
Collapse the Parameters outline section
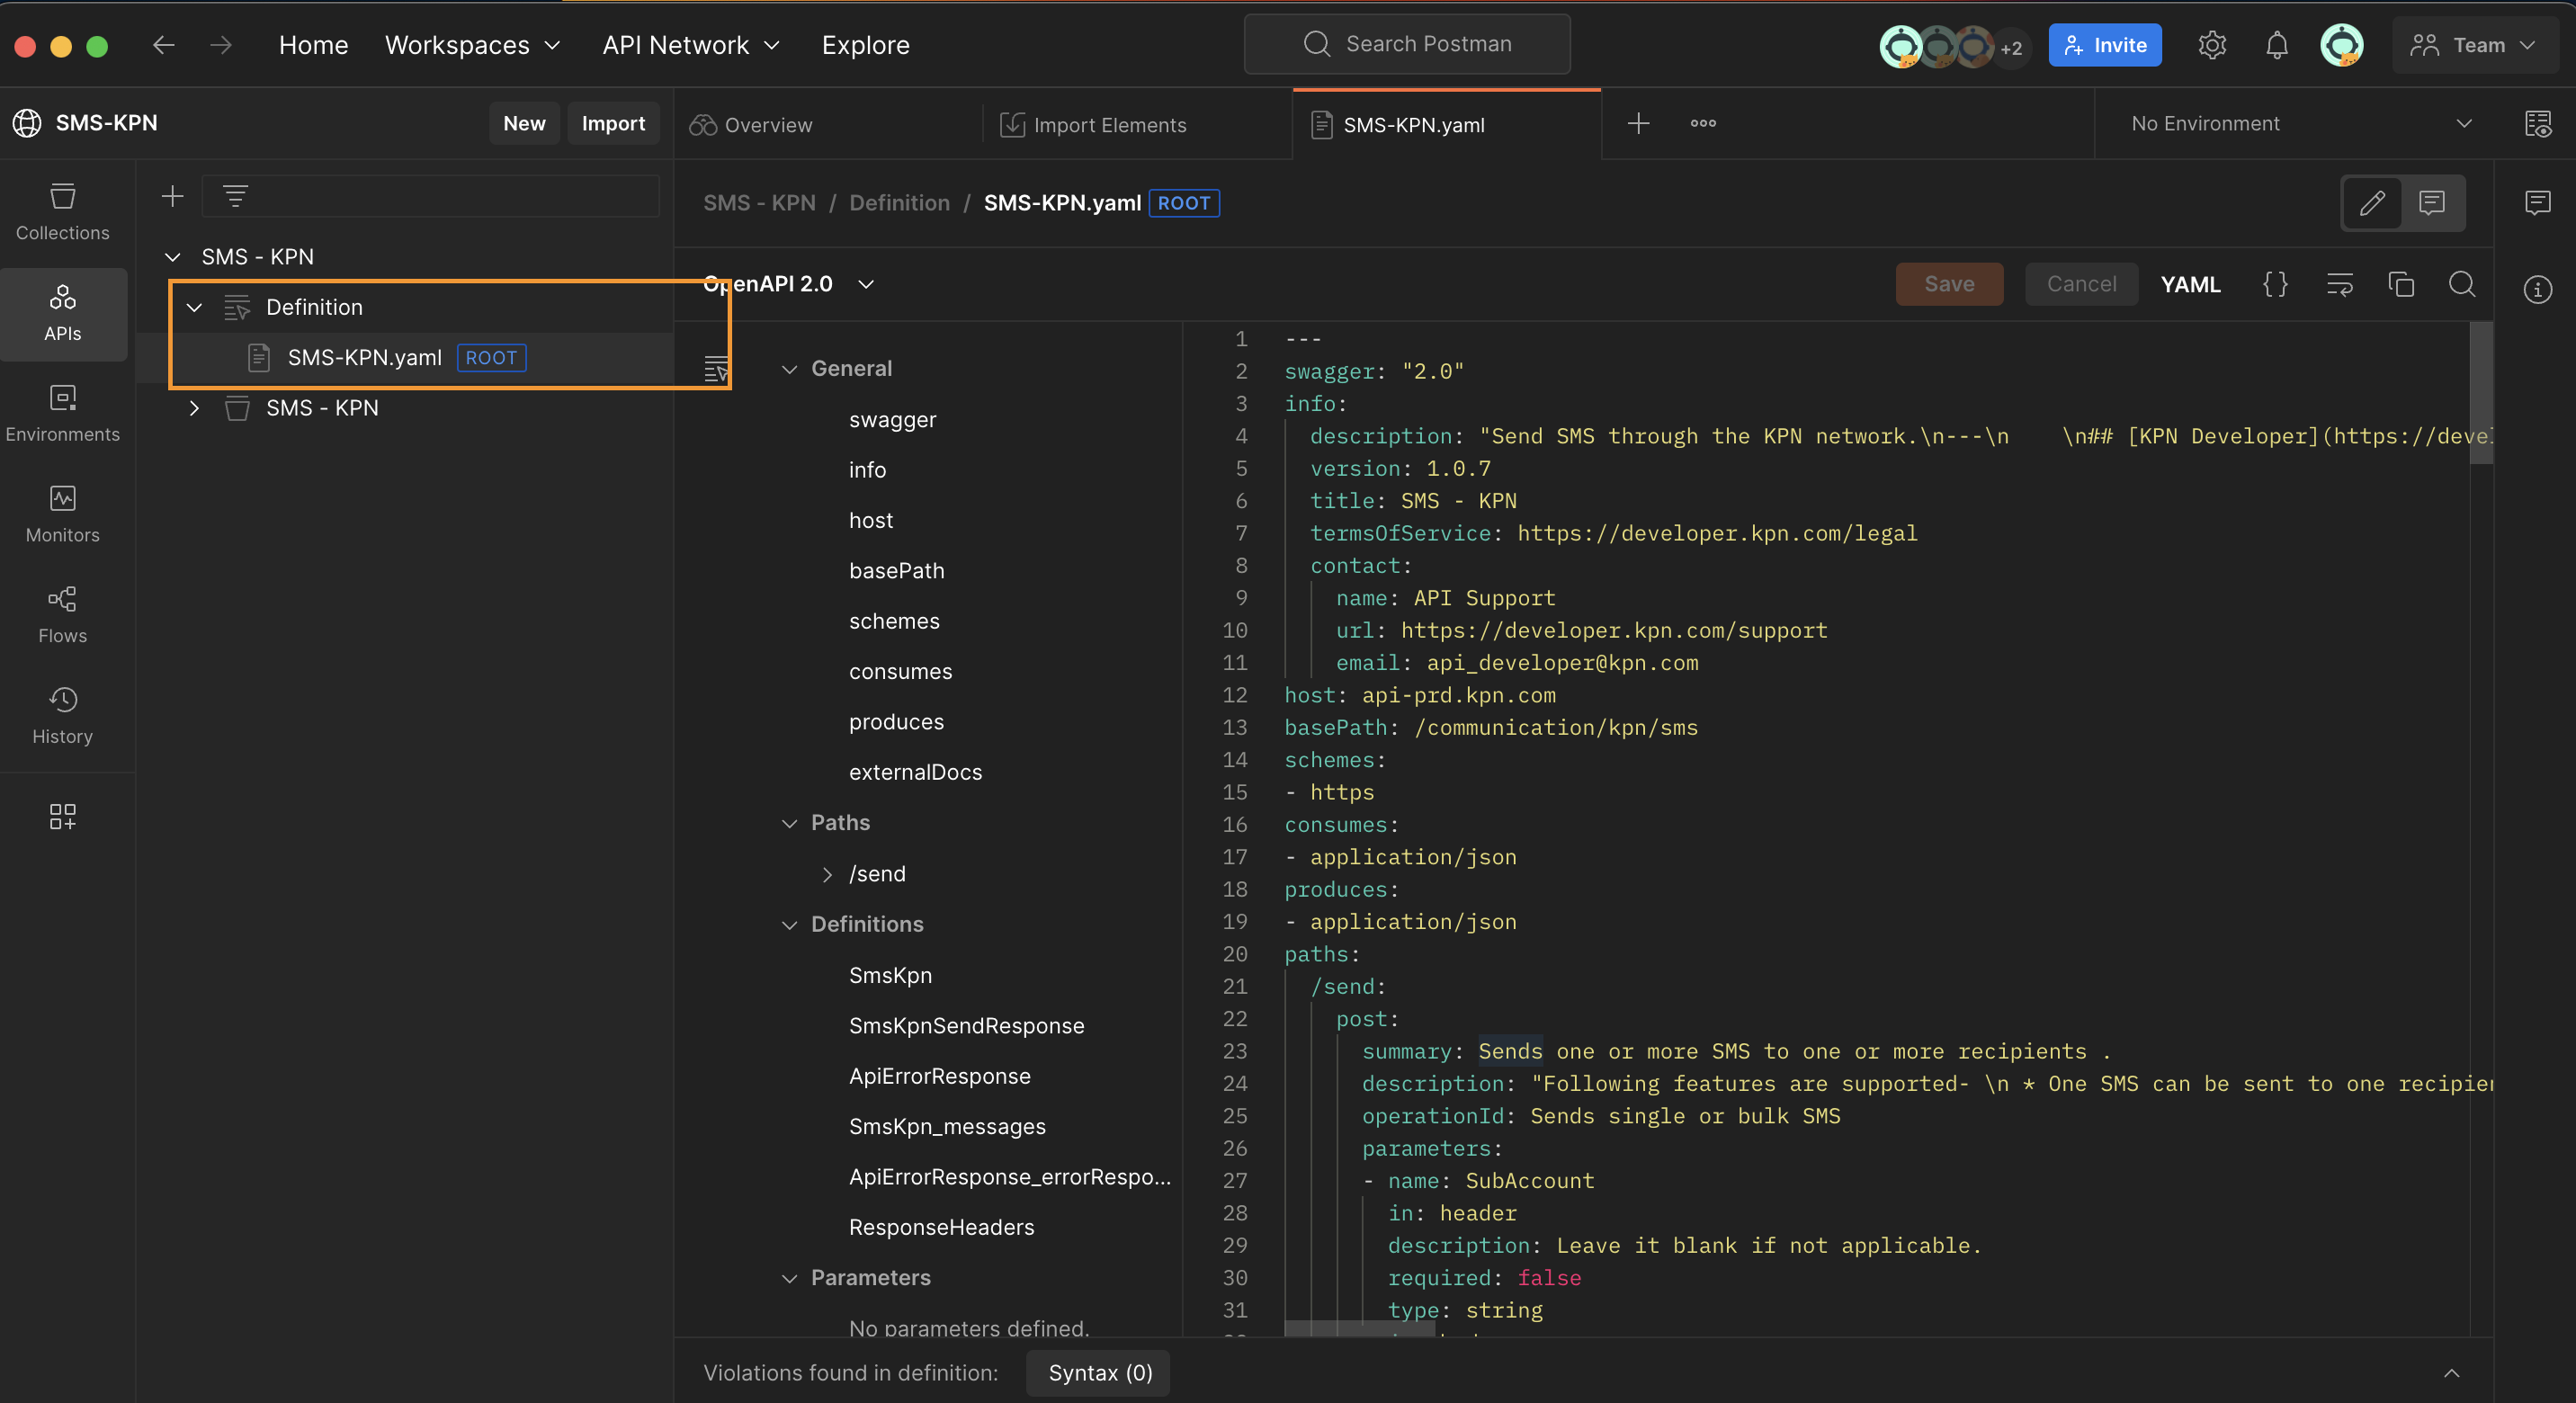click(789, 1278)
